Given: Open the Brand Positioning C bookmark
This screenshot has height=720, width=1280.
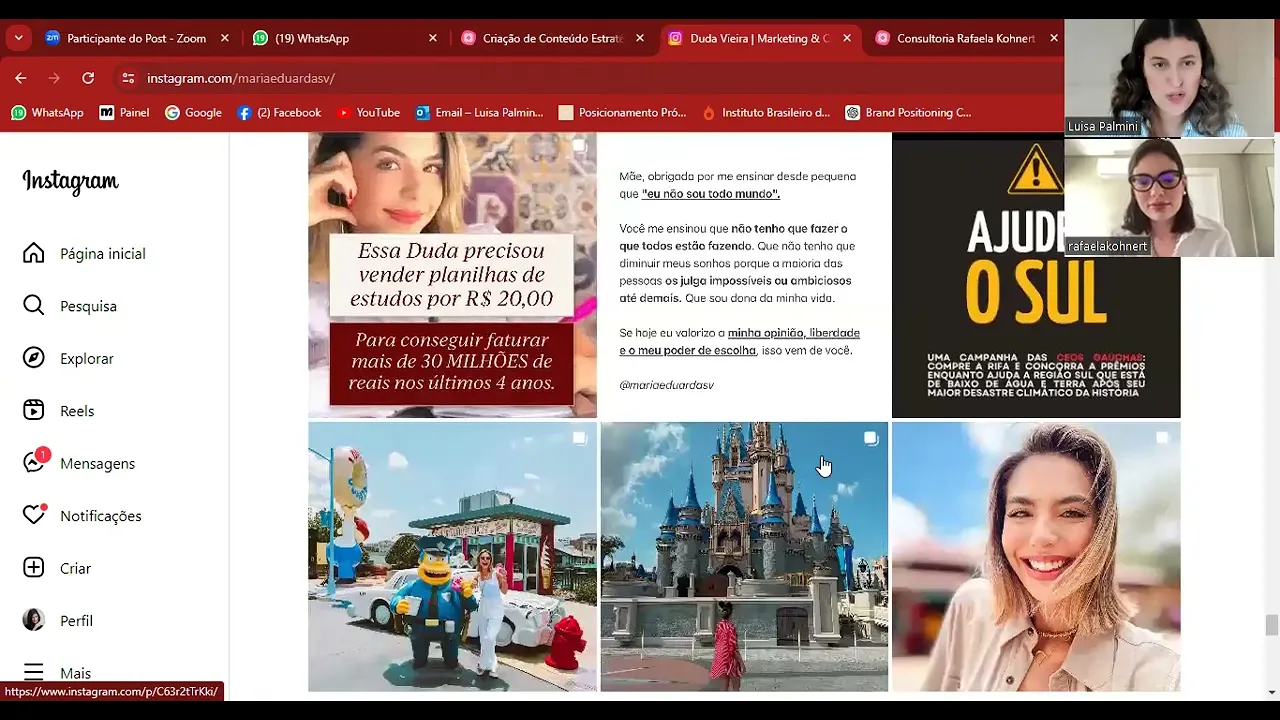Looking at the screenshot, I should pos(908,113).
